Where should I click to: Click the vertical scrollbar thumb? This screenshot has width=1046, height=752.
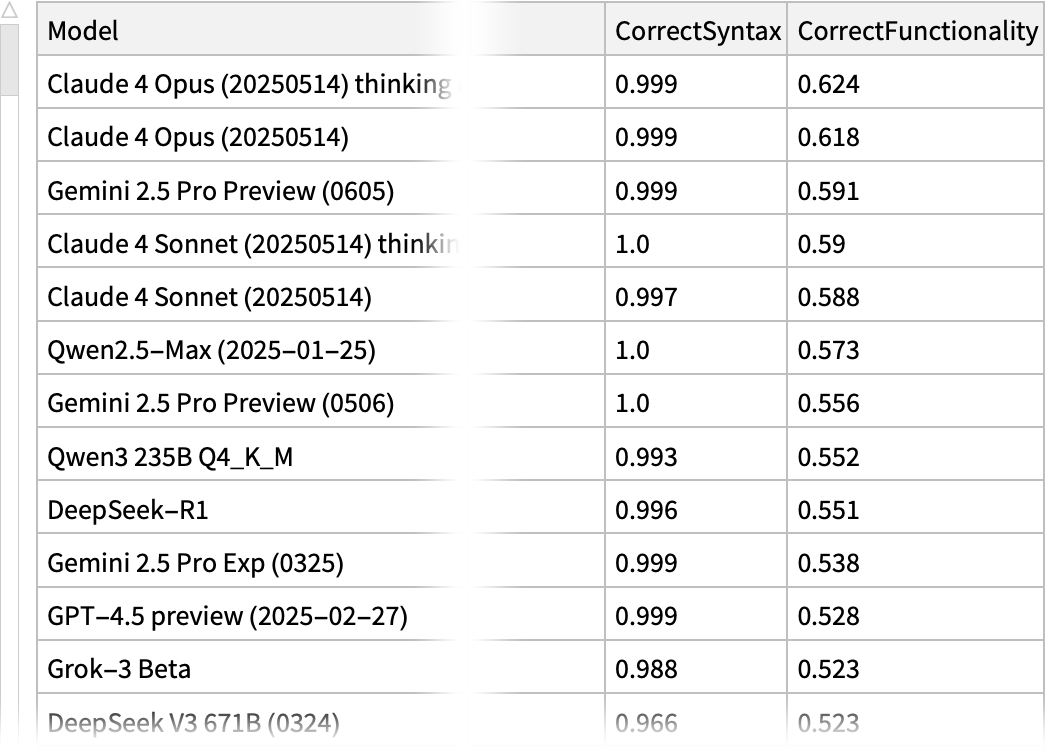(10, 60)
